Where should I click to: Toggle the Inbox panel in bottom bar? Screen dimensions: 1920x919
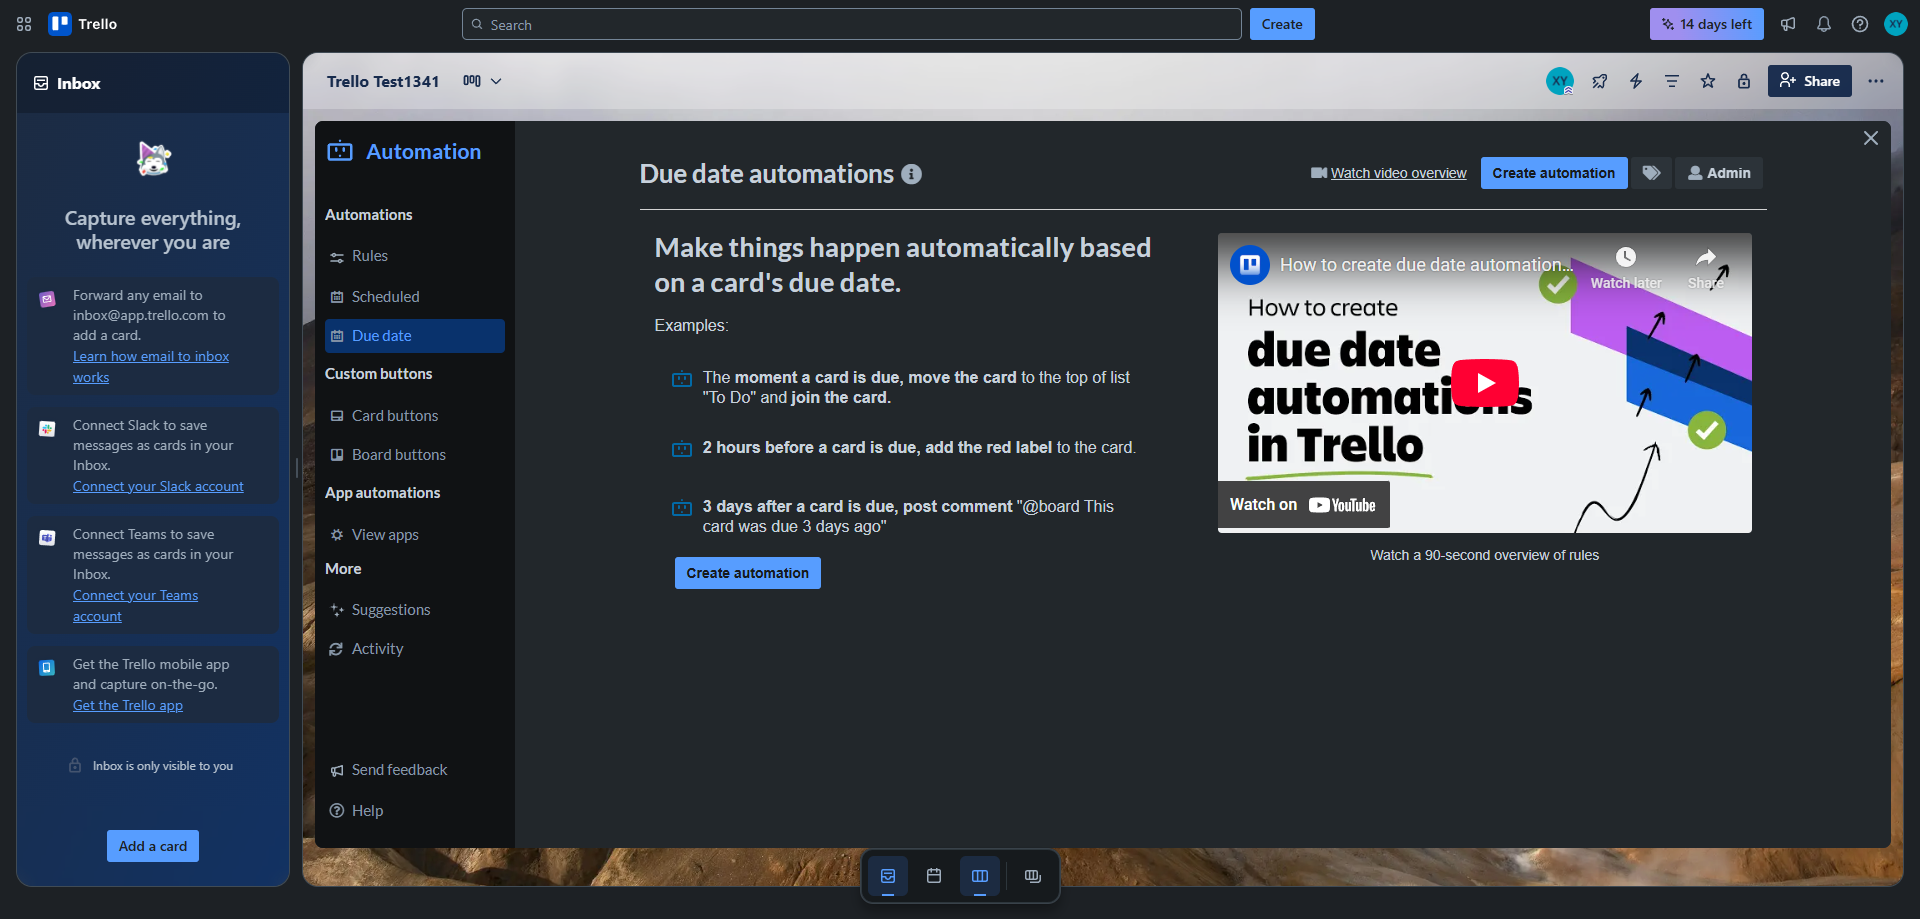pyautogui.click(x=888, y=876)
